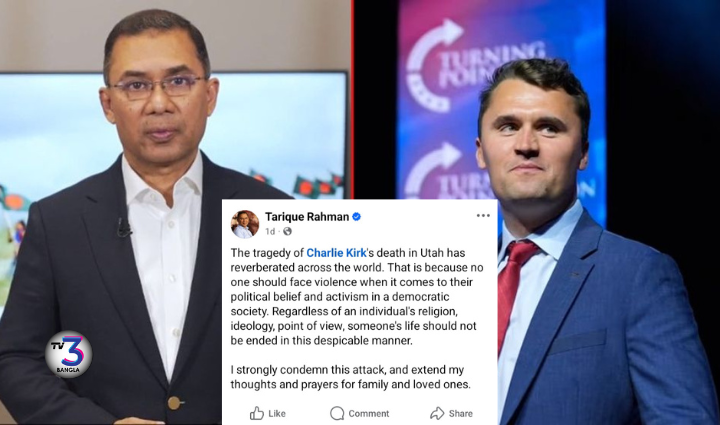The image size is (720, 425).
Task: Open the Tarique Rahman profile name link
Action: pos(307,217)
